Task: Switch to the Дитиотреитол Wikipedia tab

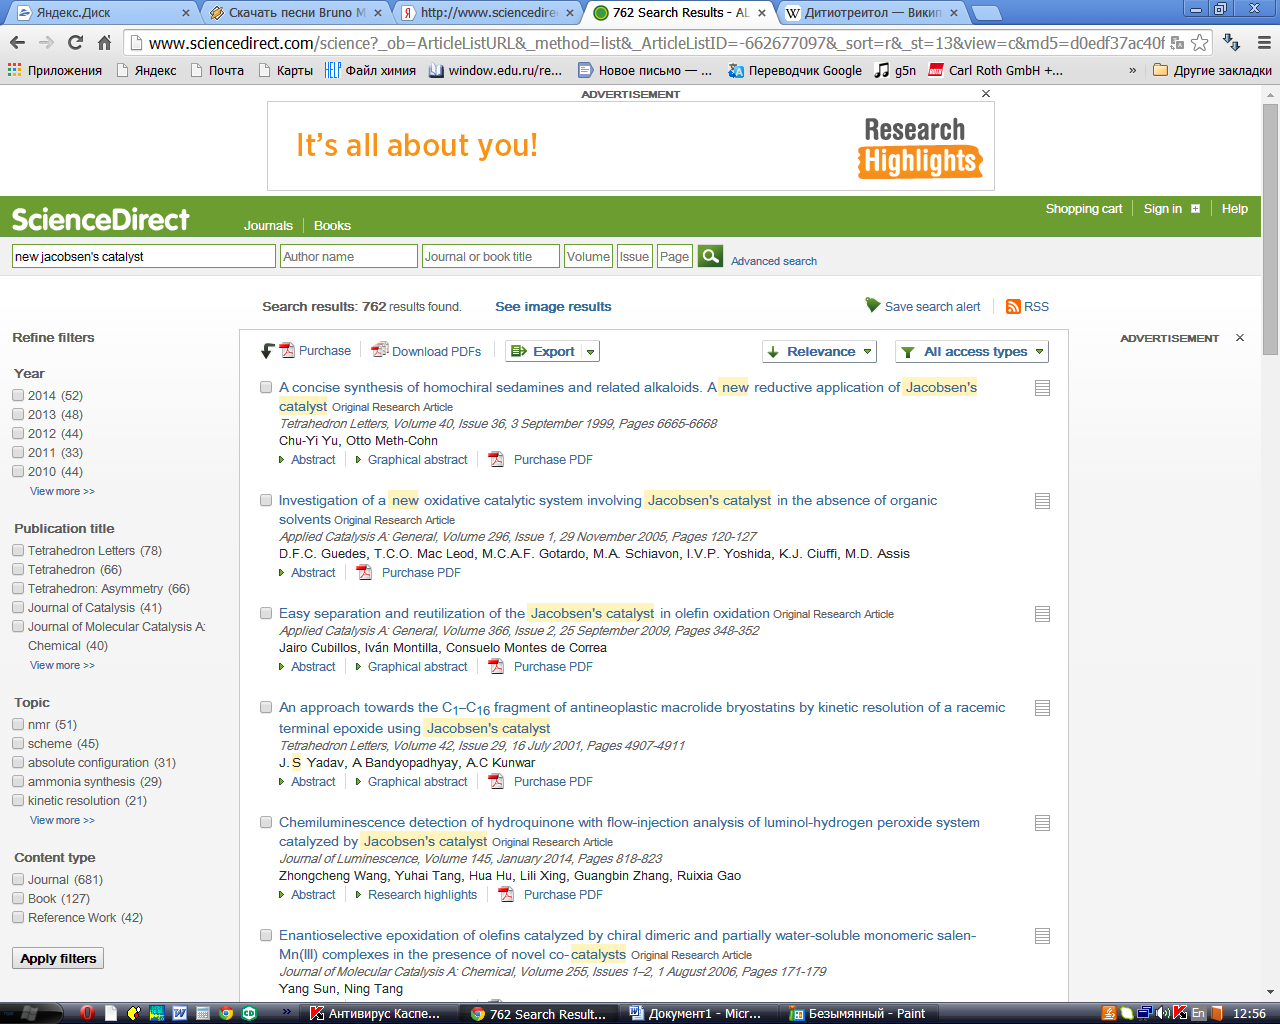Action: [x=873, y=12]
